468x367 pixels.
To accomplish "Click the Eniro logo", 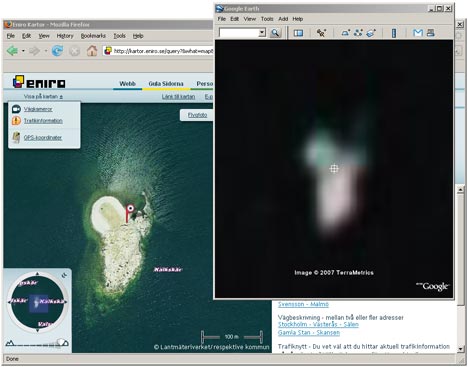I will coord(39,82).
